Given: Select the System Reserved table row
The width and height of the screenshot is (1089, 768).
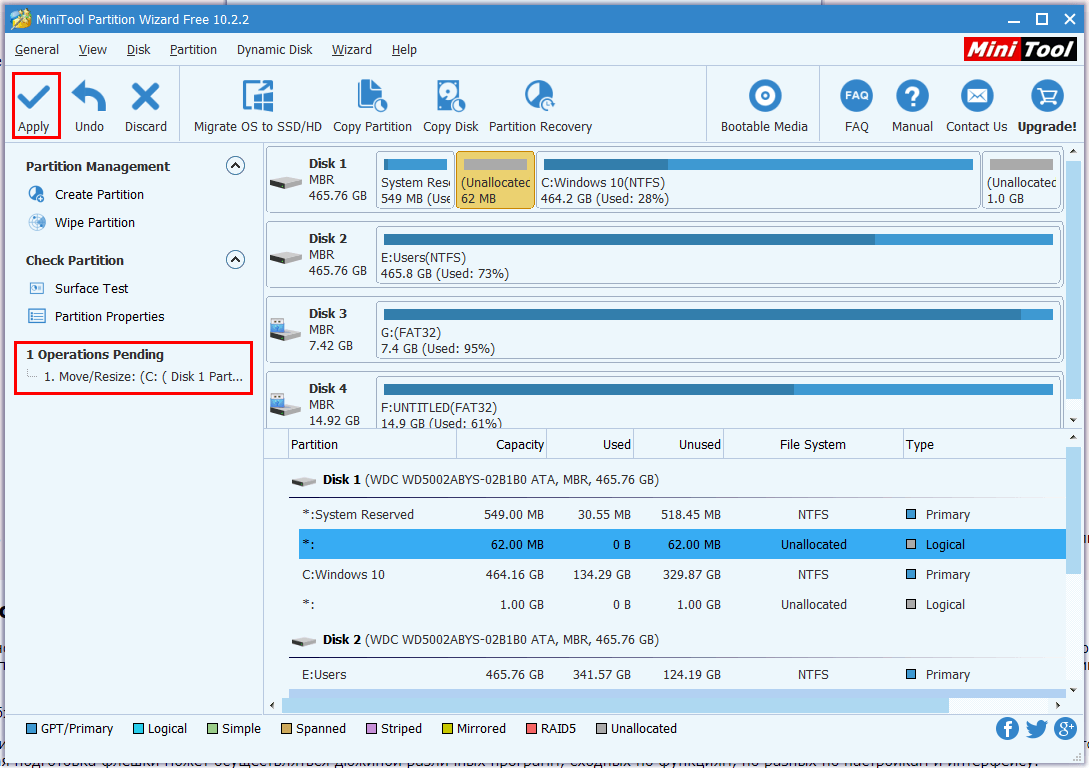Looking at the screenshot, I should click(682, 515).
